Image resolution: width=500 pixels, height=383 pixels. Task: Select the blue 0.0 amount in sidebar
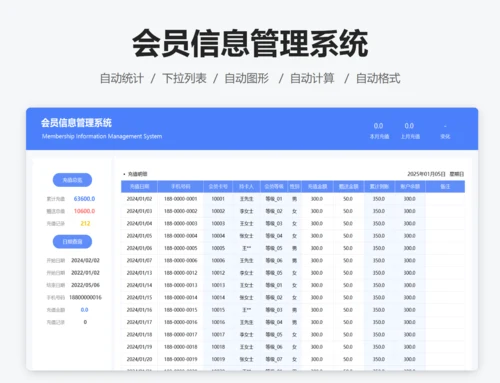84,310
